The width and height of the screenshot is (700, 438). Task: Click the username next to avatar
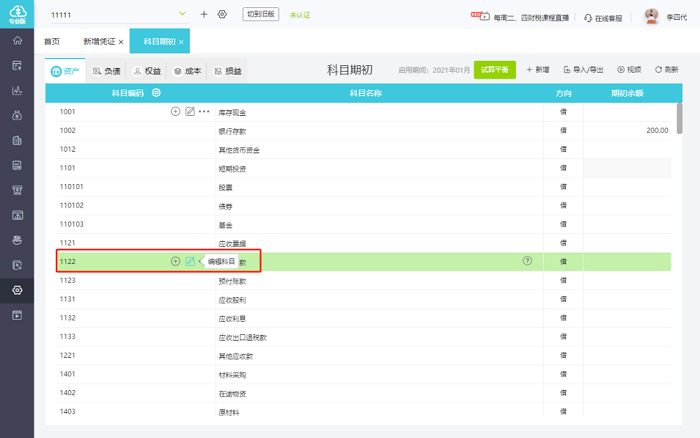(677, 17)
